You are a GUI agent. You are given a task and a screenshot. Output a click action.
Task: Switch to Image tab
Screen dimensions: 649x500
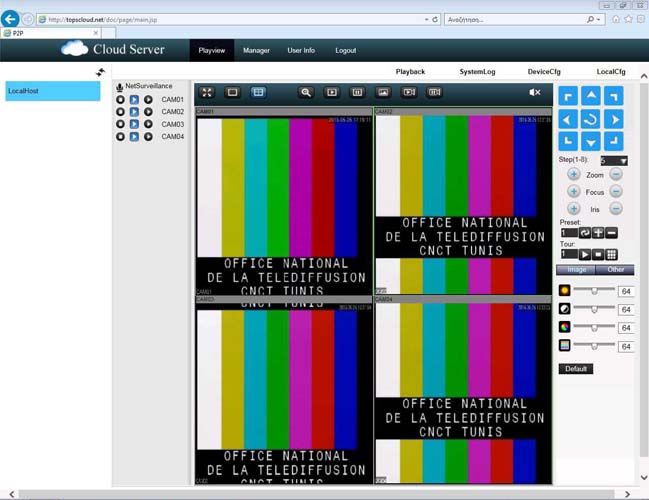(576, 270)
